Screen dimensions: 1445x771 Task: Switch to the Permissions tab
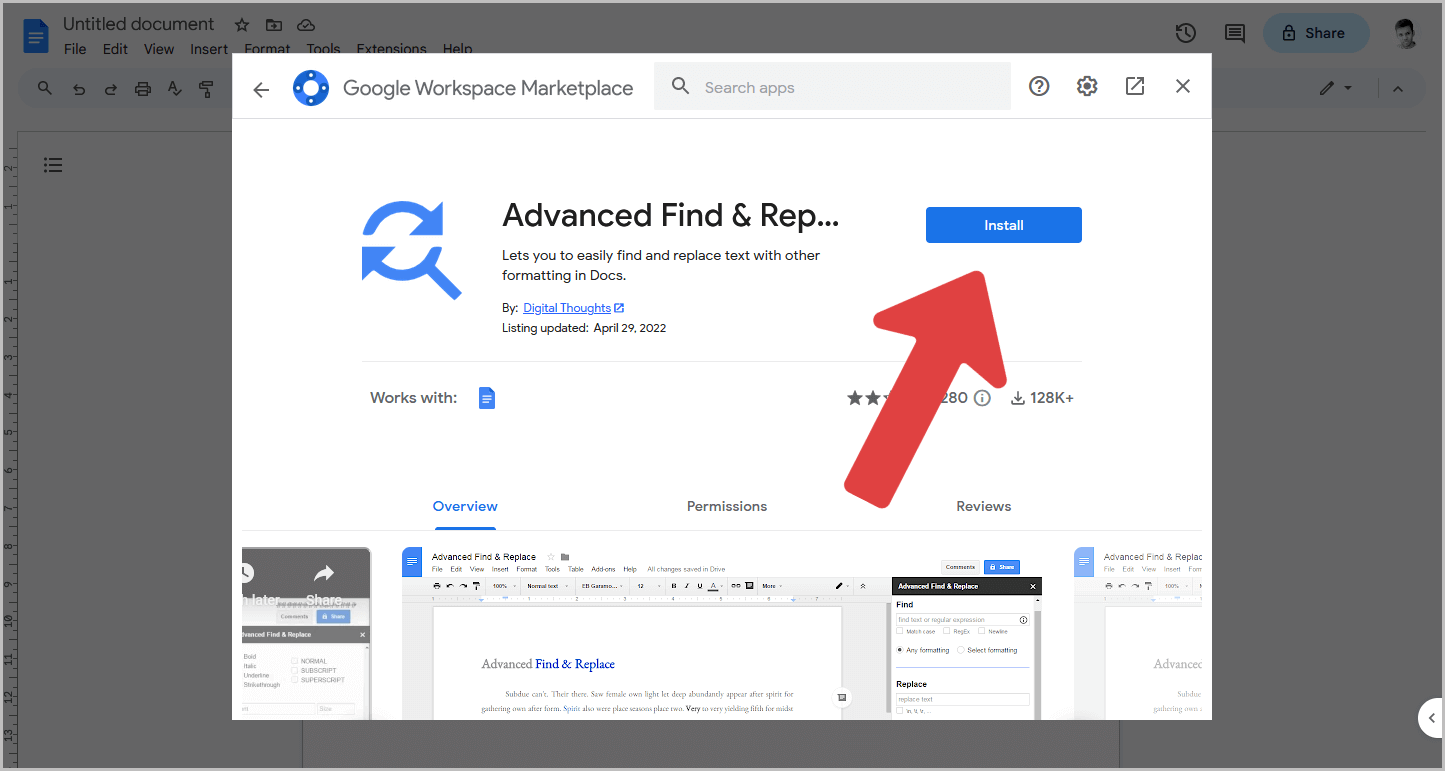pyautogui.click(x=727, y=506)
